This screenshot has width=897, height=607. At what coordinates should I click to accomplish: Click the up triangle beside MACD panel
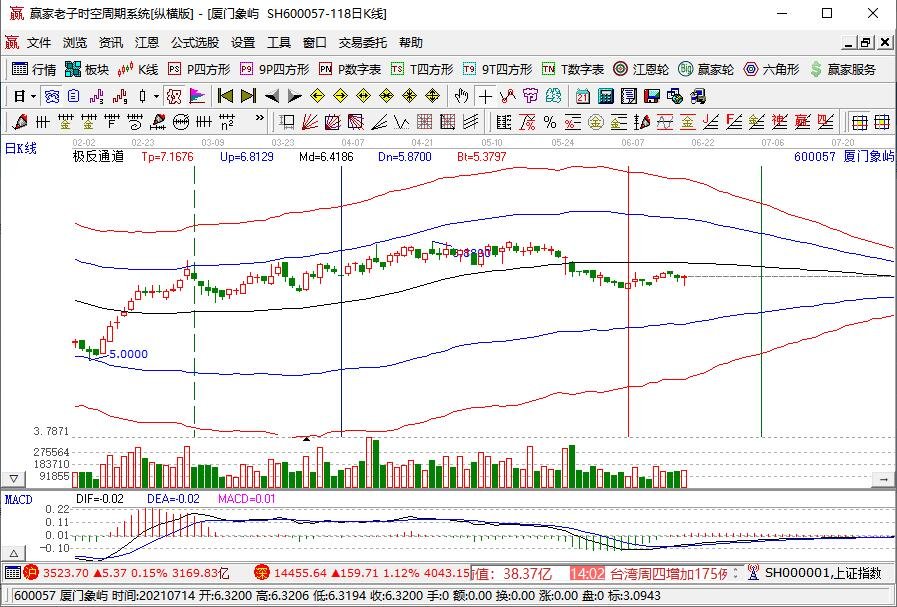14,553
